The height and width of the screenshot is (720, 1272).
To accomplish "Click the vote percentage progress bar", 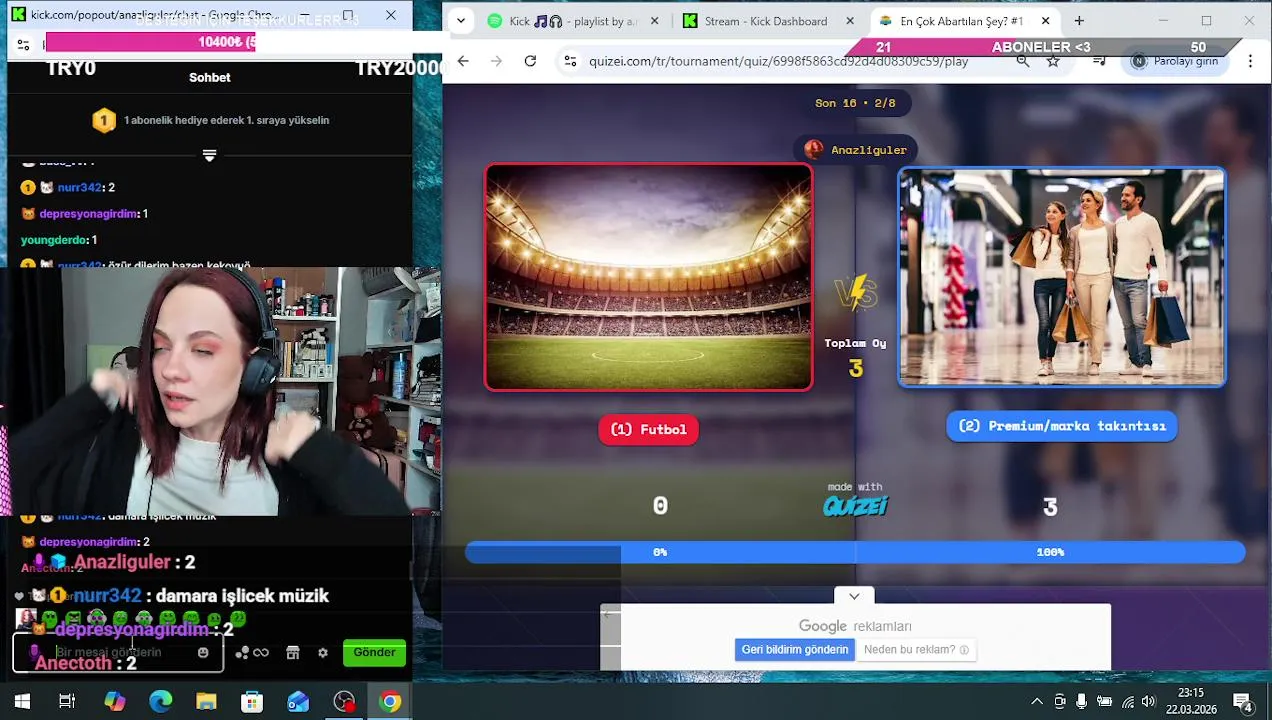I will click(855, 552).
